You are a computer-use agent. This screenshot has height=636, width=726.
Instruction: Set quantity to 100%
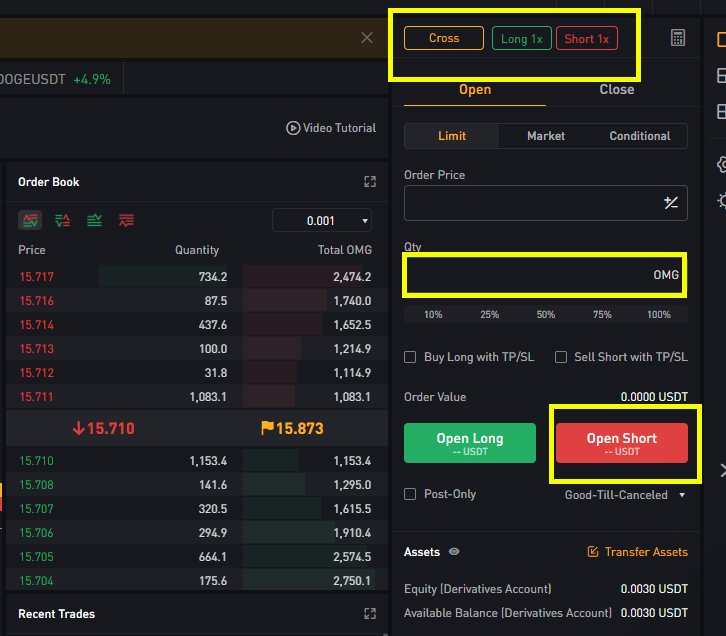coord(658,315)
